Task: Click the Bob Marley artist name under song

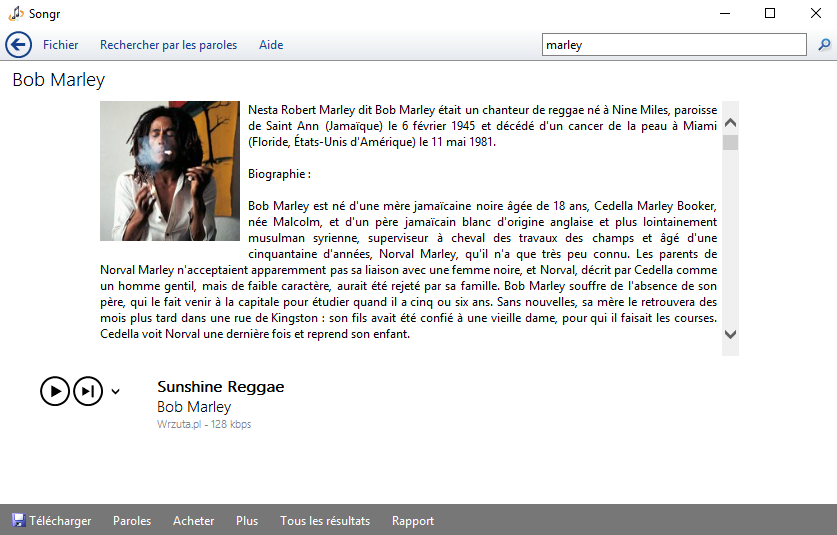Action: [x=194, y=407]
